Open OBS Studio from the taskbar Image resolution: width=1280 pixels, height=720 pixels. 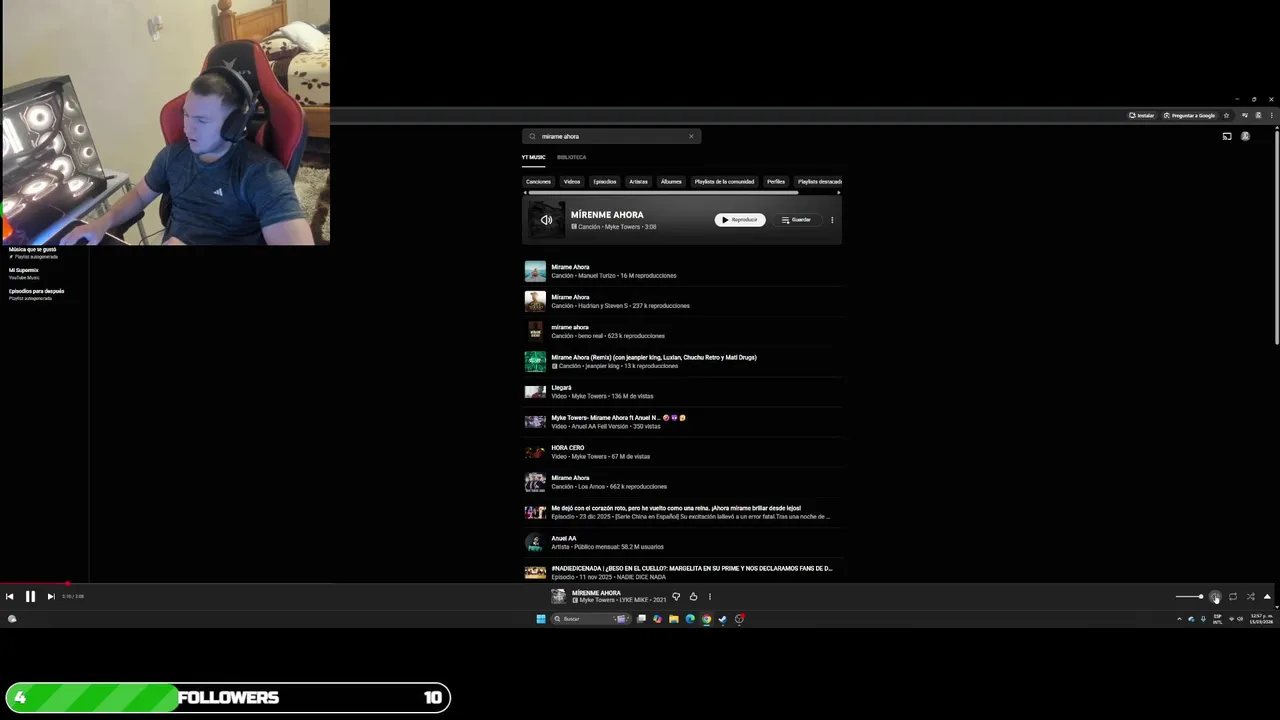(x=739, y=619)
